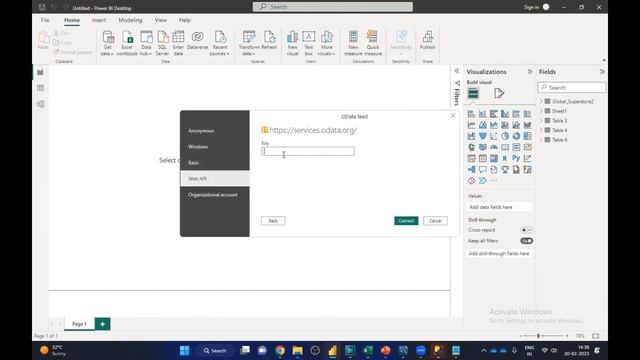Toggle Keep all filters switch
The height and width of the screenshot is (360, 640).
coord(527,241)
